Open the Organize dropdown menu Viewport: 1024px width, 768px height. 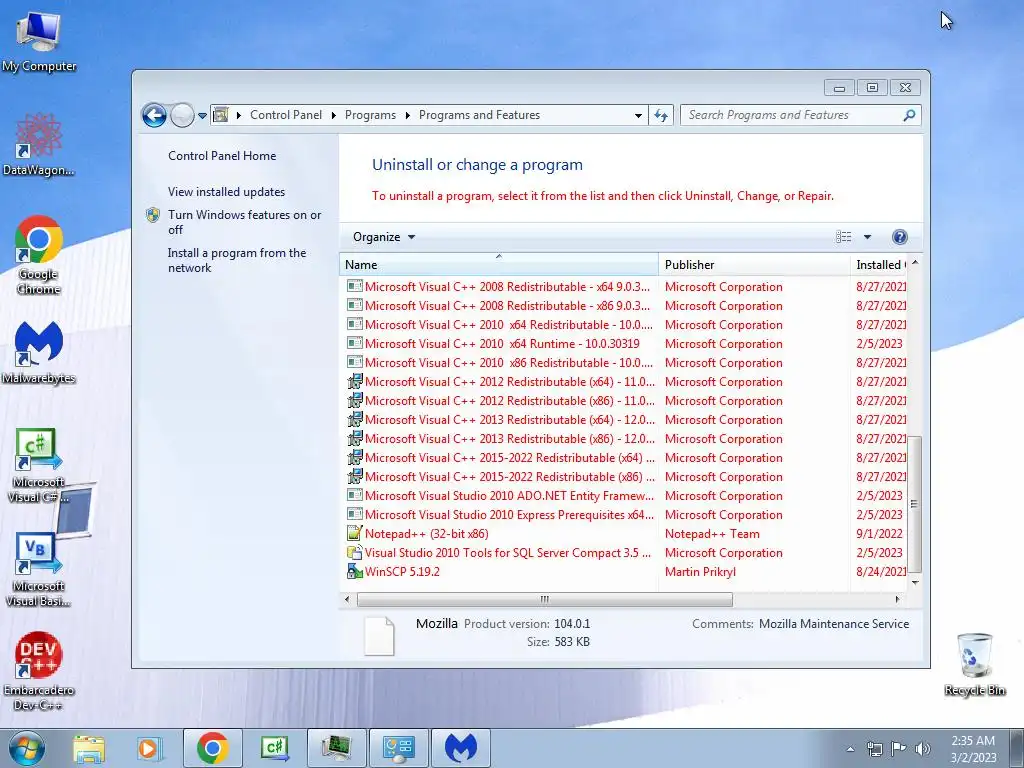(384, 237)
